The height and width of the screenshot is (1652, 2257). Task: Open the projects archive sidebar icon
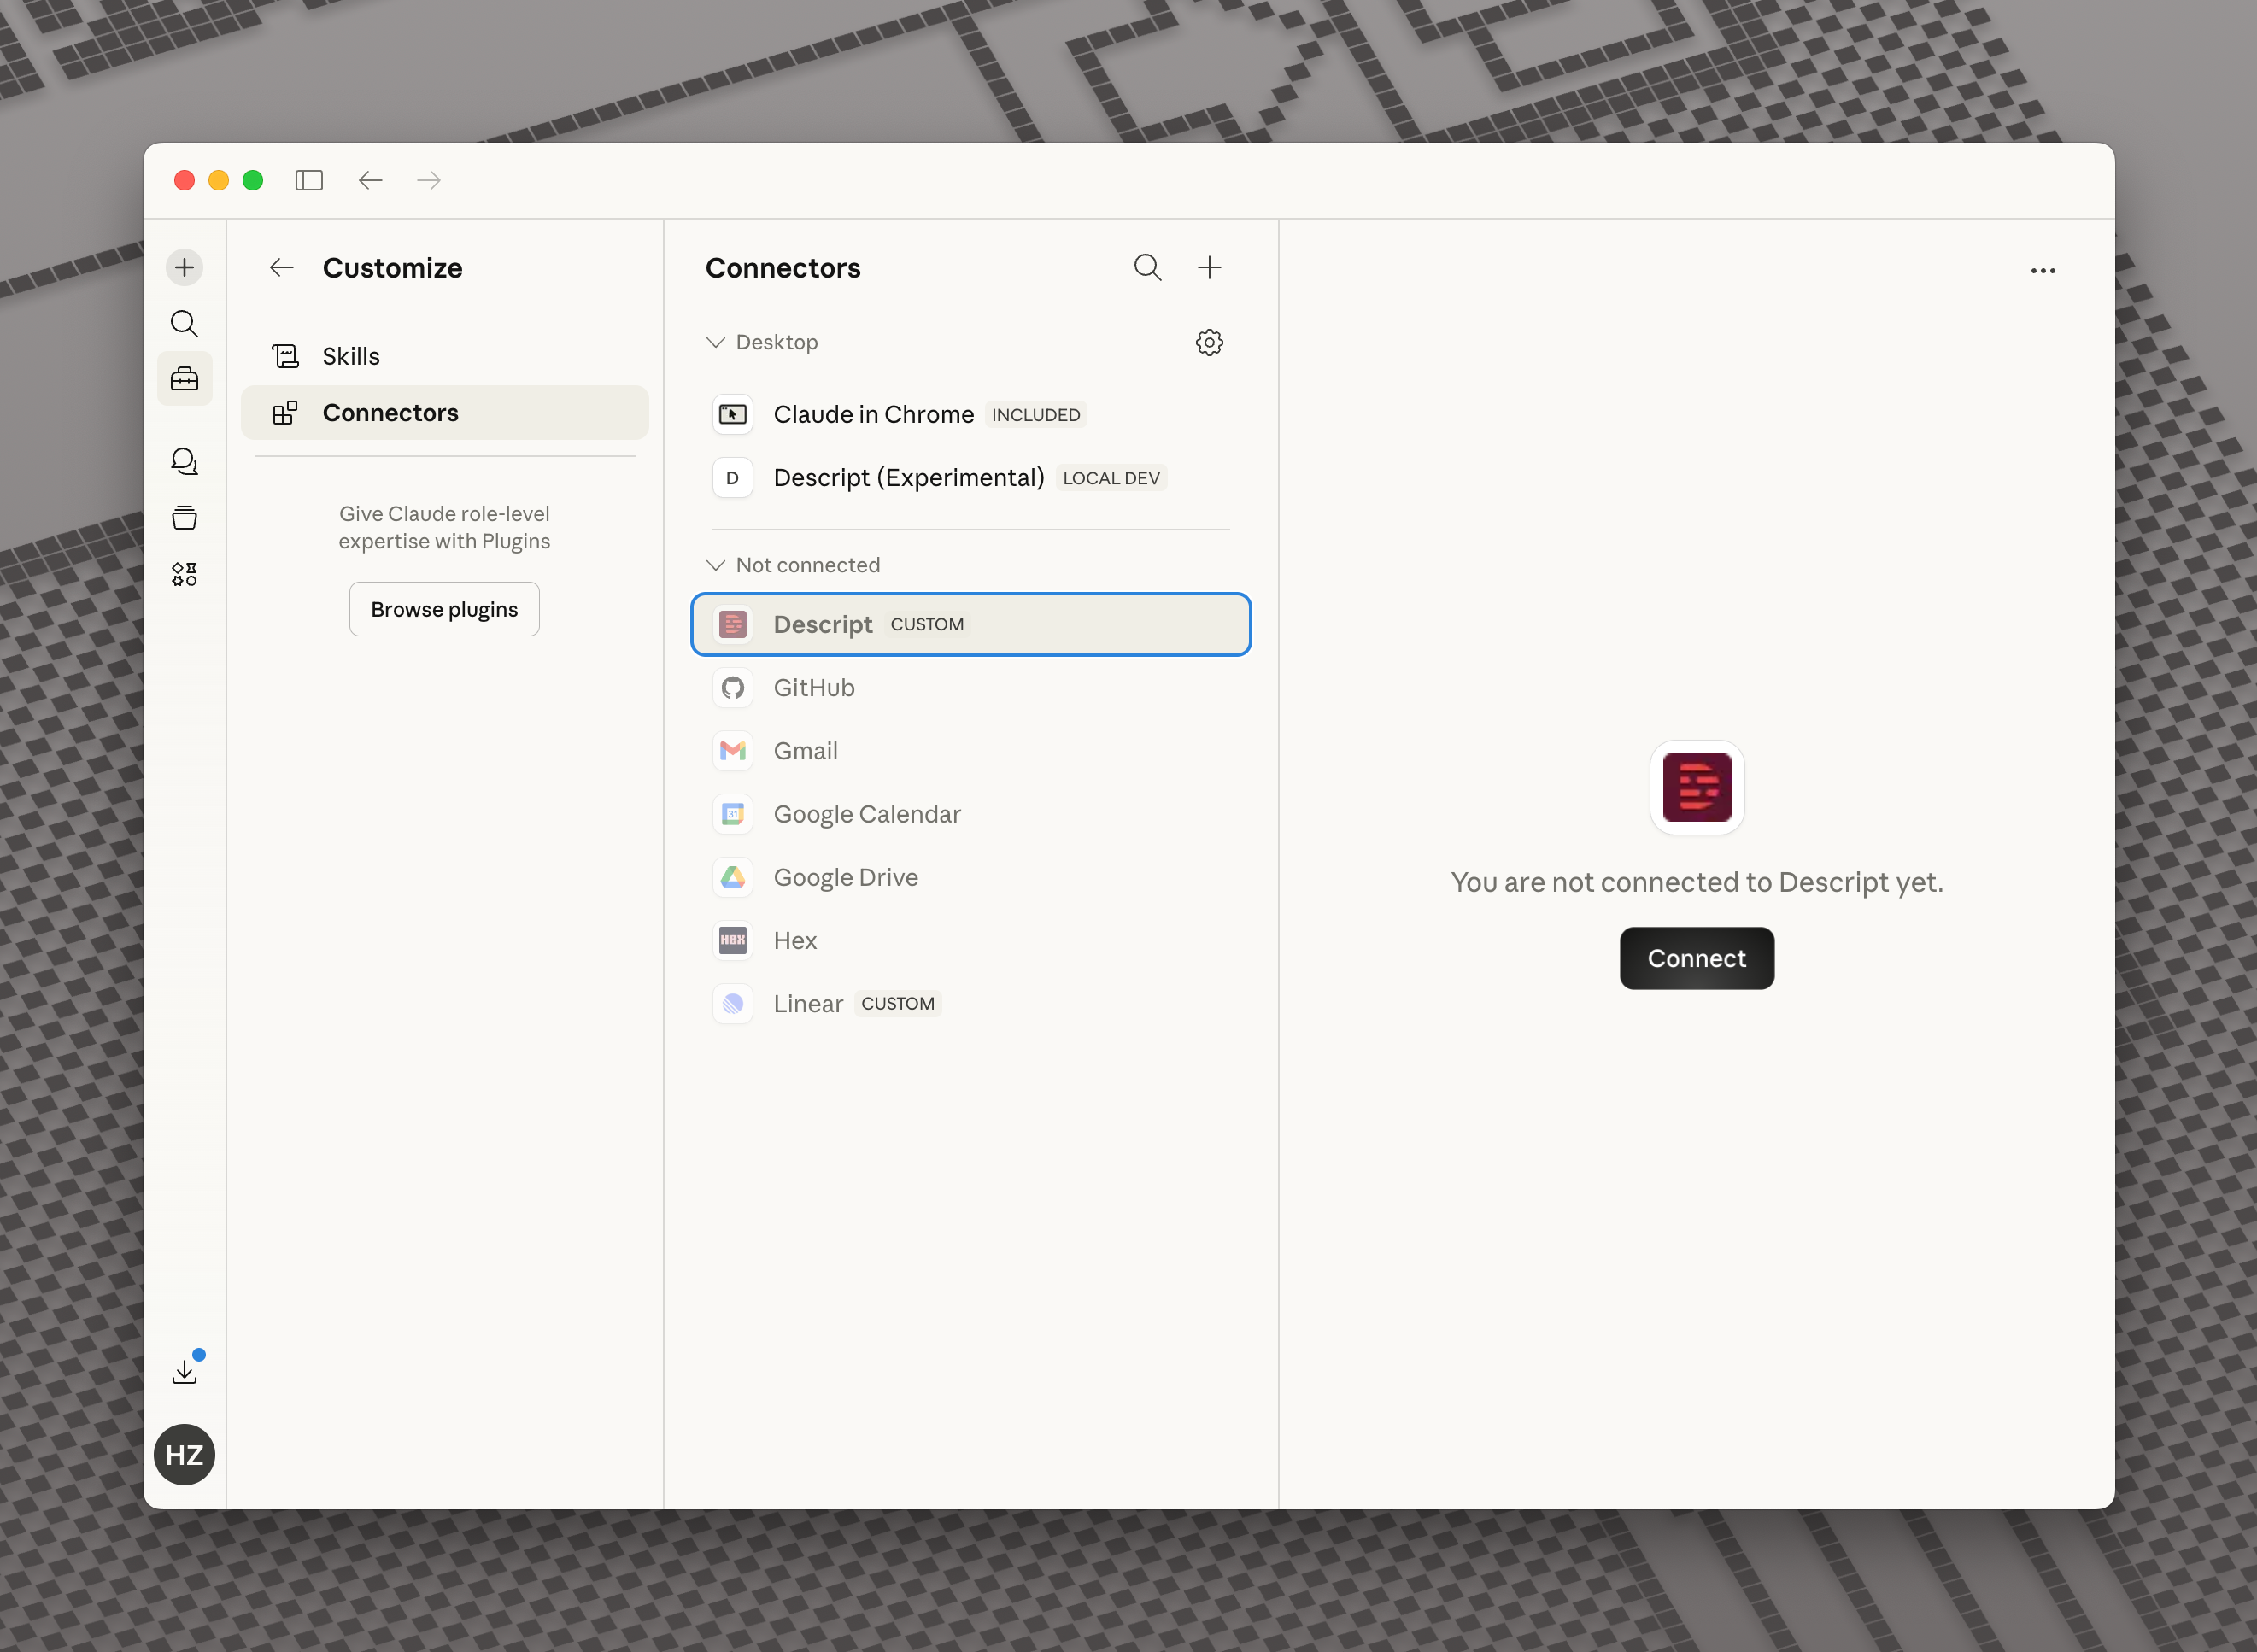[x=184, y=517]
